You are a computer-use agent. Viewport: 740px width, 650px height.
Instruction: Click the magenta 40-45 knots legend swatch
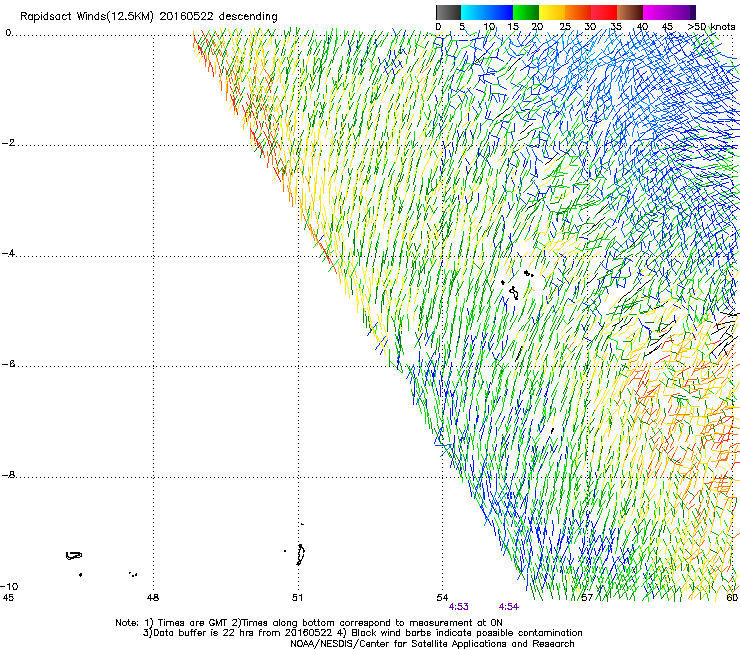tap(656, 12)
